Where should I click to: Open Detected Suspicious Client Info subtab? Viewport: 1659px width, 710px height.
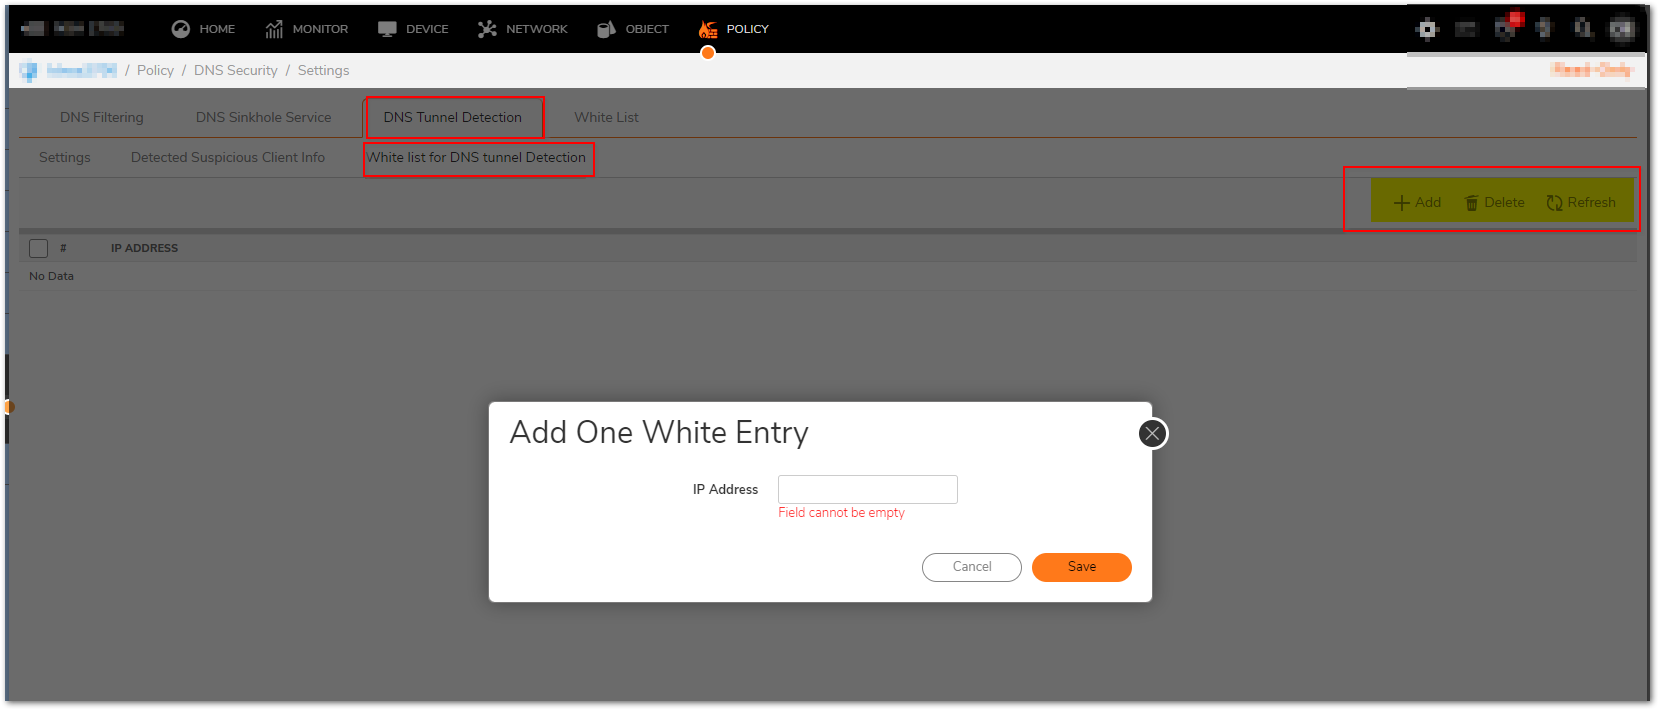pyautogui.click(x=228, y=157)
